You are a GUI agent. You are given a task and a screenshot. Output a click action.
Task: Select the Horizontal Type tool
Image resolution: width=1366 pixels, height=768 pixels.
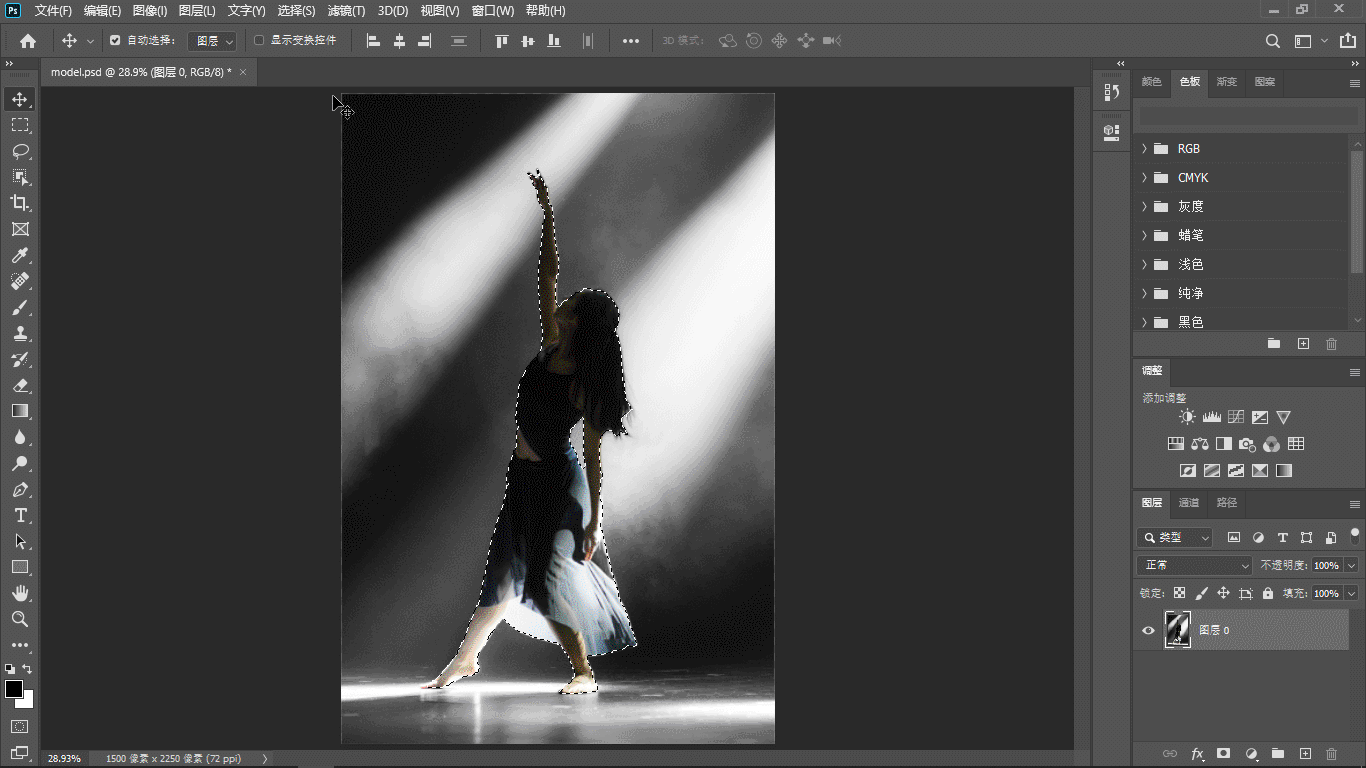tap(20, 515)
